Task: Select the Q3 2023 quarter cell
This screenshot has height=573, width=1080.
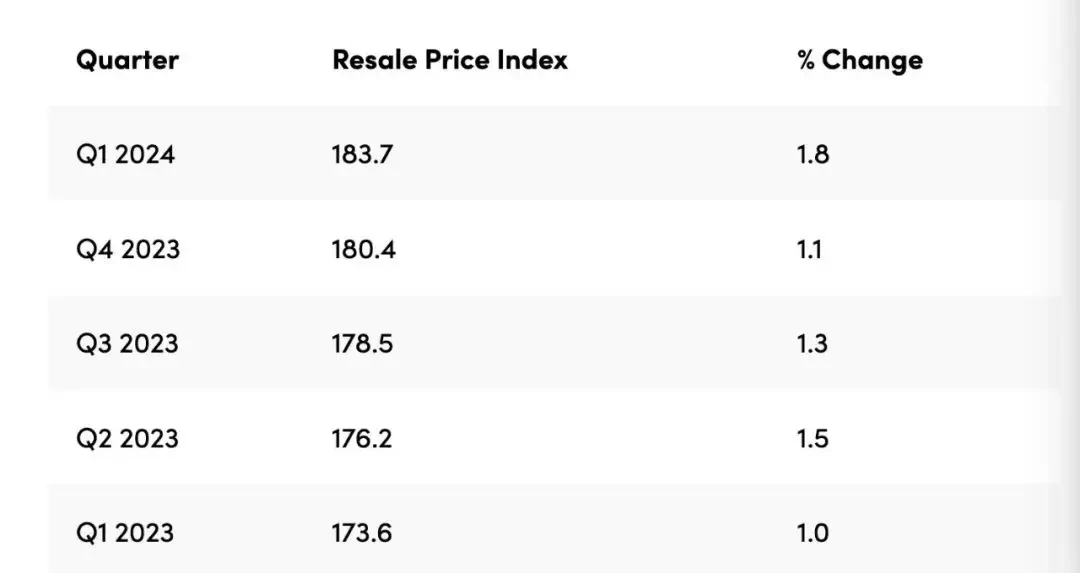Action: coord(127,343)
